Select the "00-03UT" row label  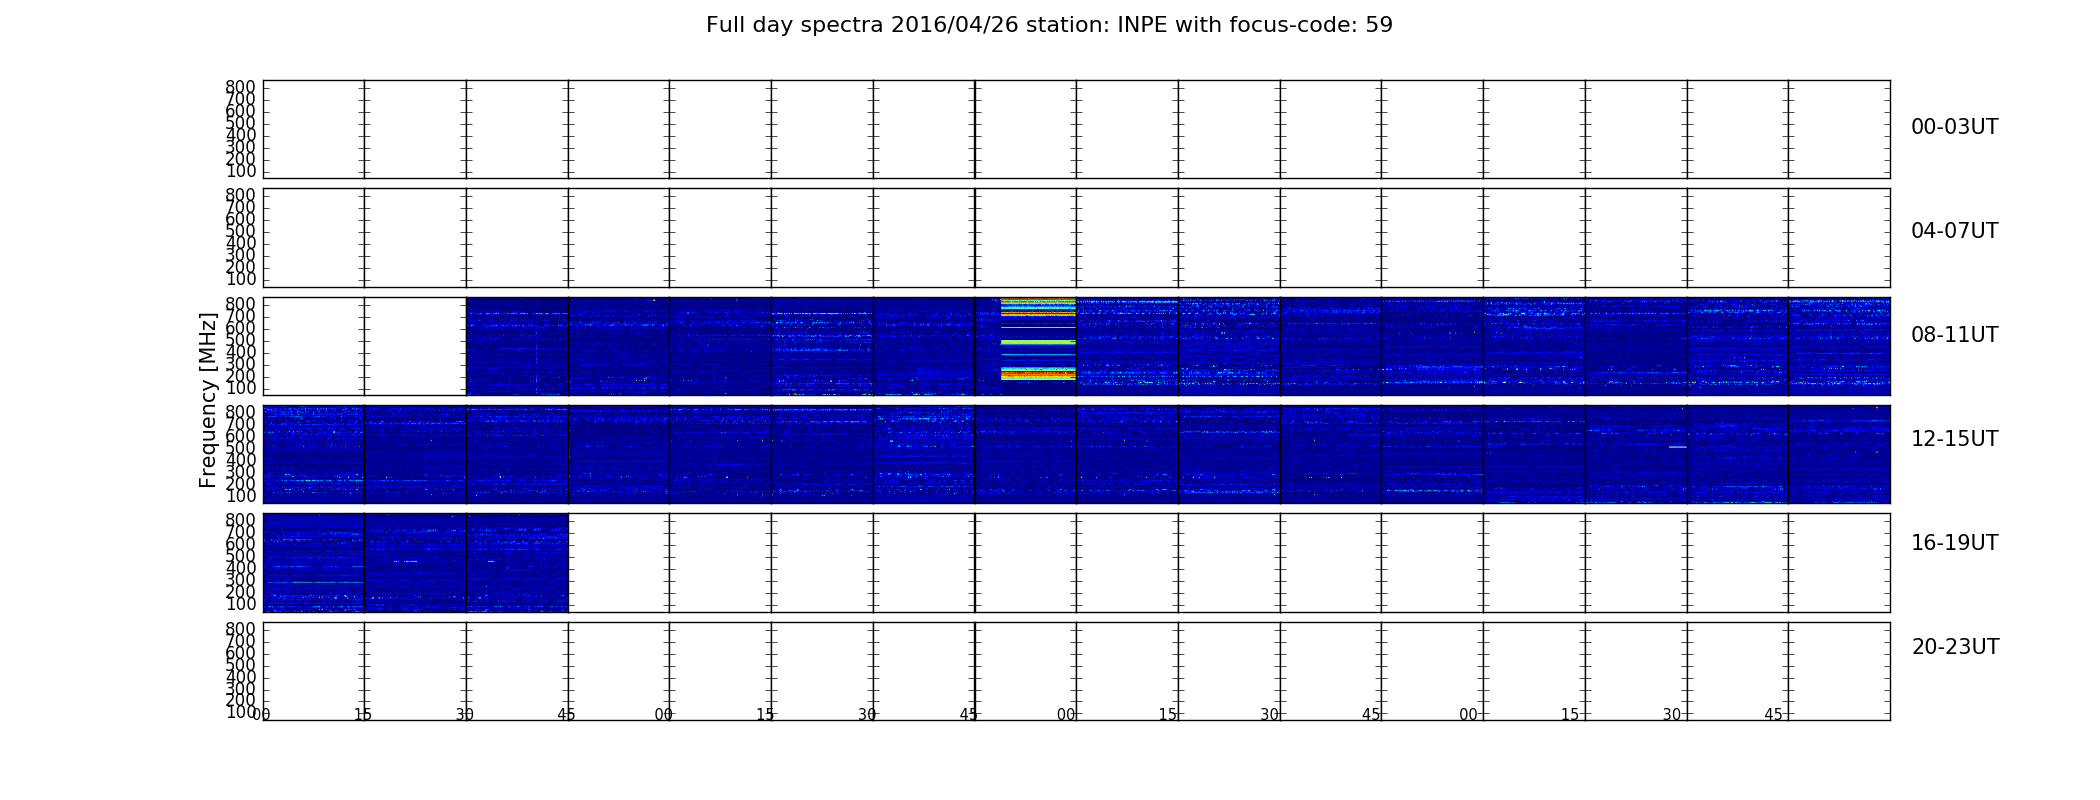click(x=1954, y=127)
